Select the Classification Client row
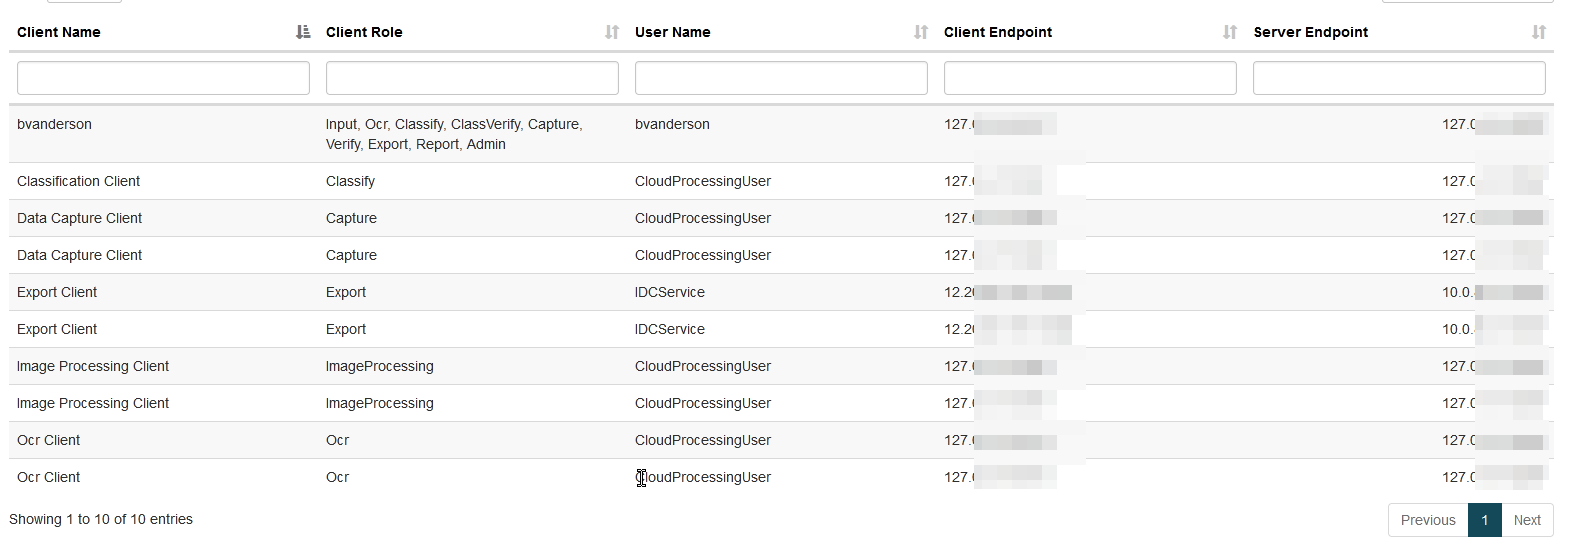 [79, 181]
